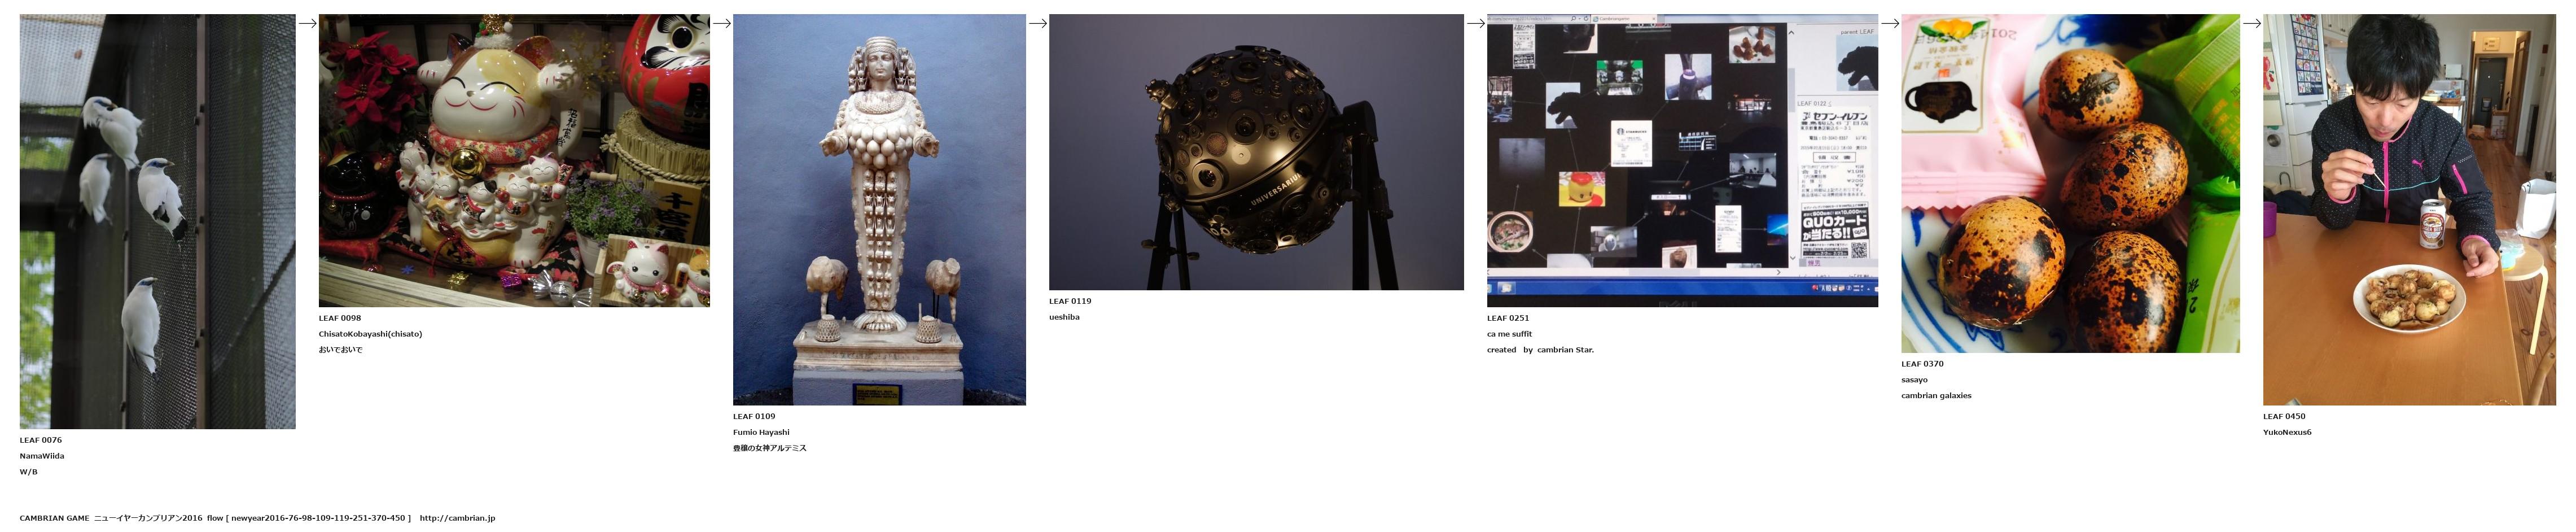The height and width of the screenshot is (532, 2576).
Task: Click the 'cambrian galaxies' caption
Action: [1936, 396]
